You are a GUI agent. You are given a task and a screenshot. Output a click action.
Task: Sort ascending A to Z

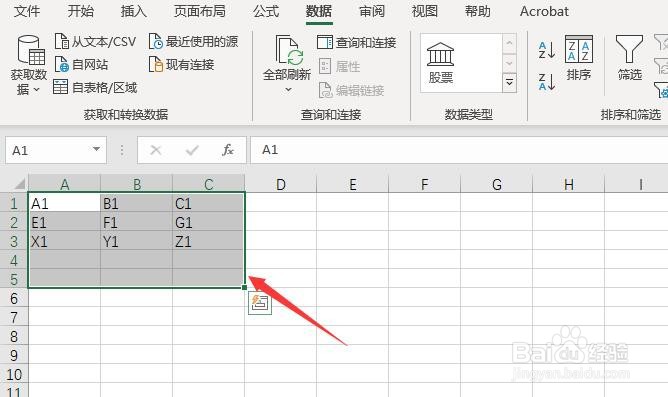[x=547, y=50]
